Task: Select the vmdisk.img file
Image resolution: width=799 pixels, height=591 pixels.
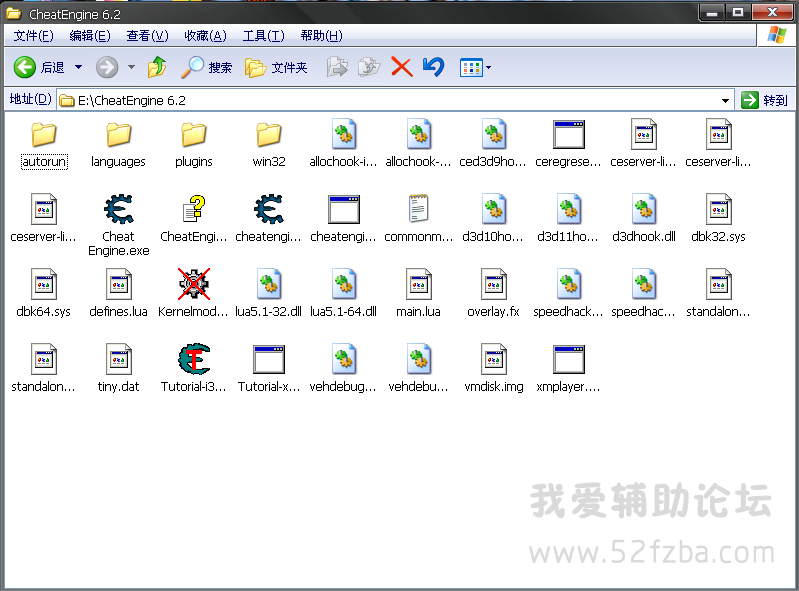Action: 493,368
